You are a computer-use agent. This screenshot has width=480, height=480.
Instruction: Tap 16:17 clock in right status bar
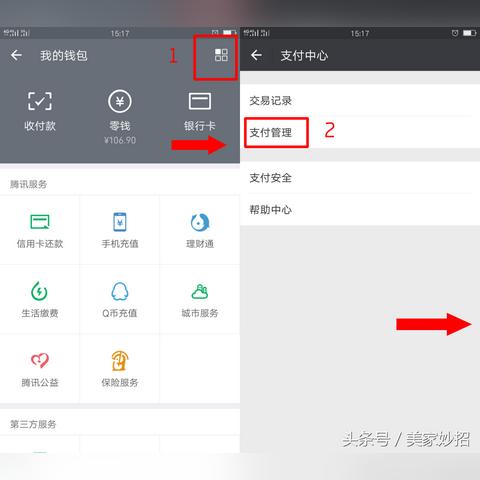[360, 33]
